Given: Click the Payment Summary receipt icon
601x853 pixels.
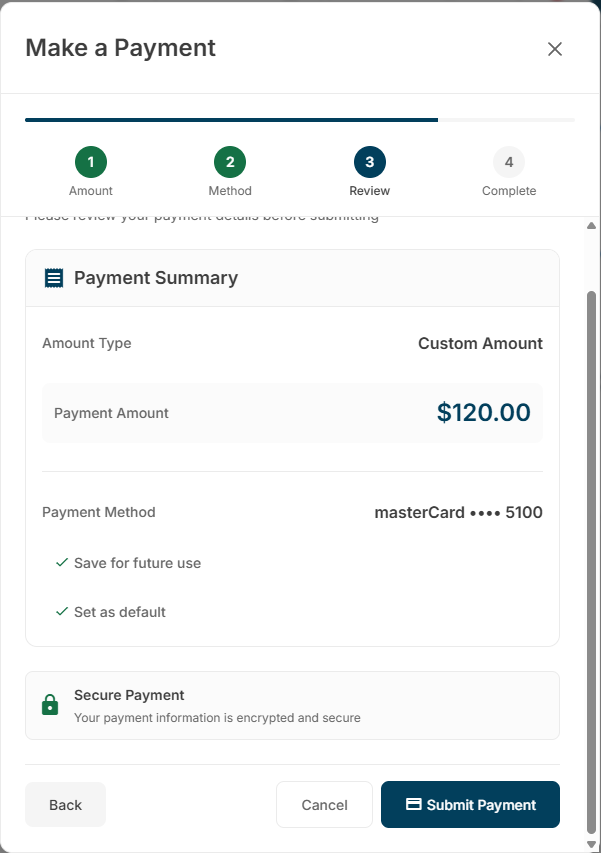Looking at the screenshot, I should tap(54, 278).
